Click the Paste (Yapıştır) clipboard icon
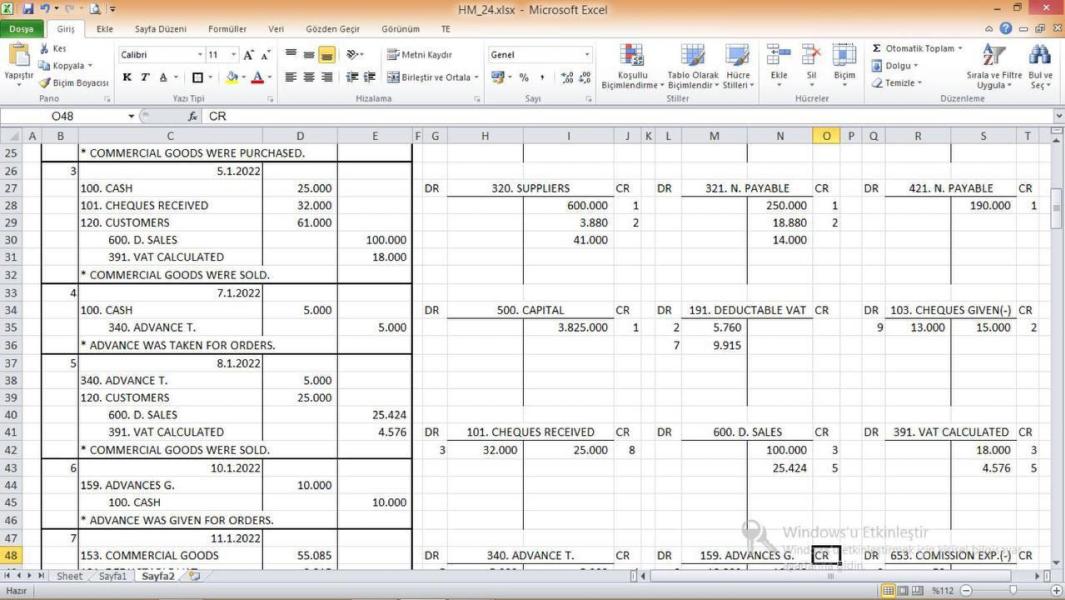The width and height of the screenshot is (1065, 600). point(18,58)
